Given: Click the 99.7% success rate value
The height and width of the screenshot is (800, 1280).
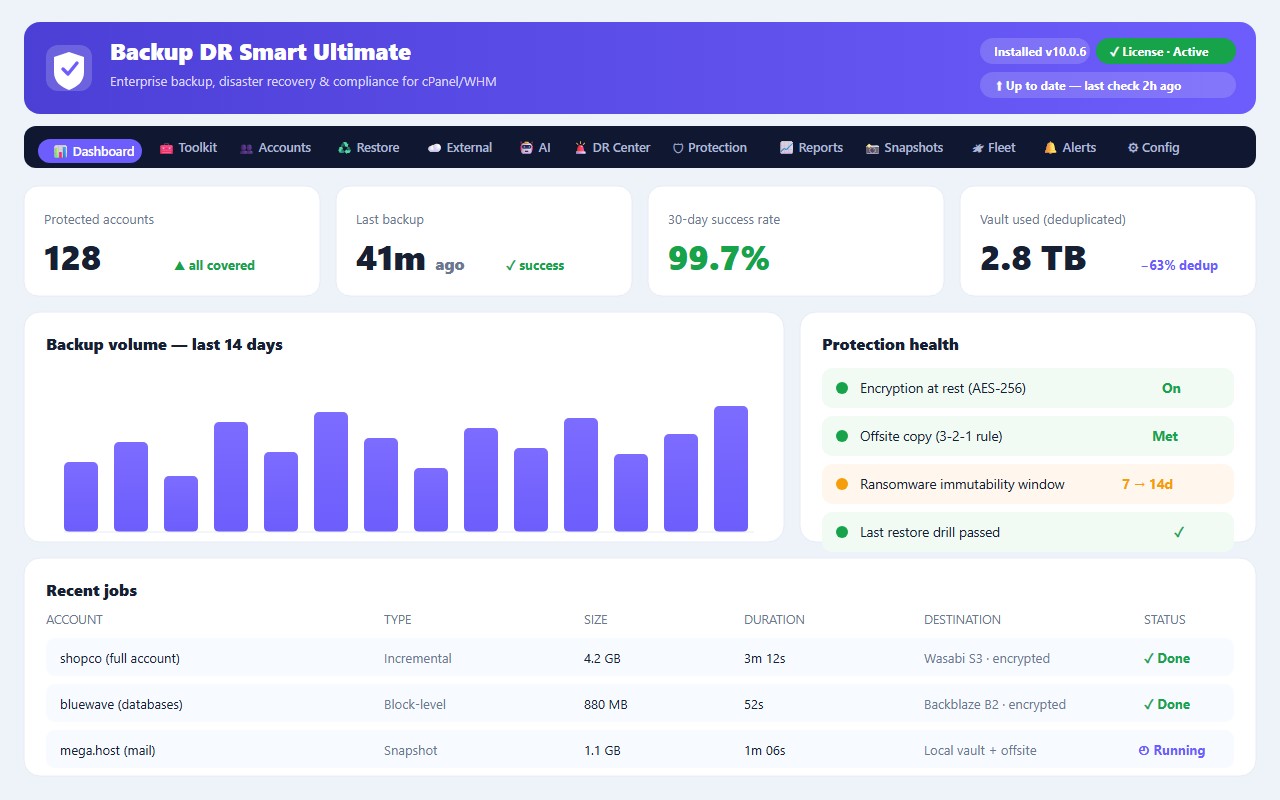Looking at the screenshot, I should point(719,259).
